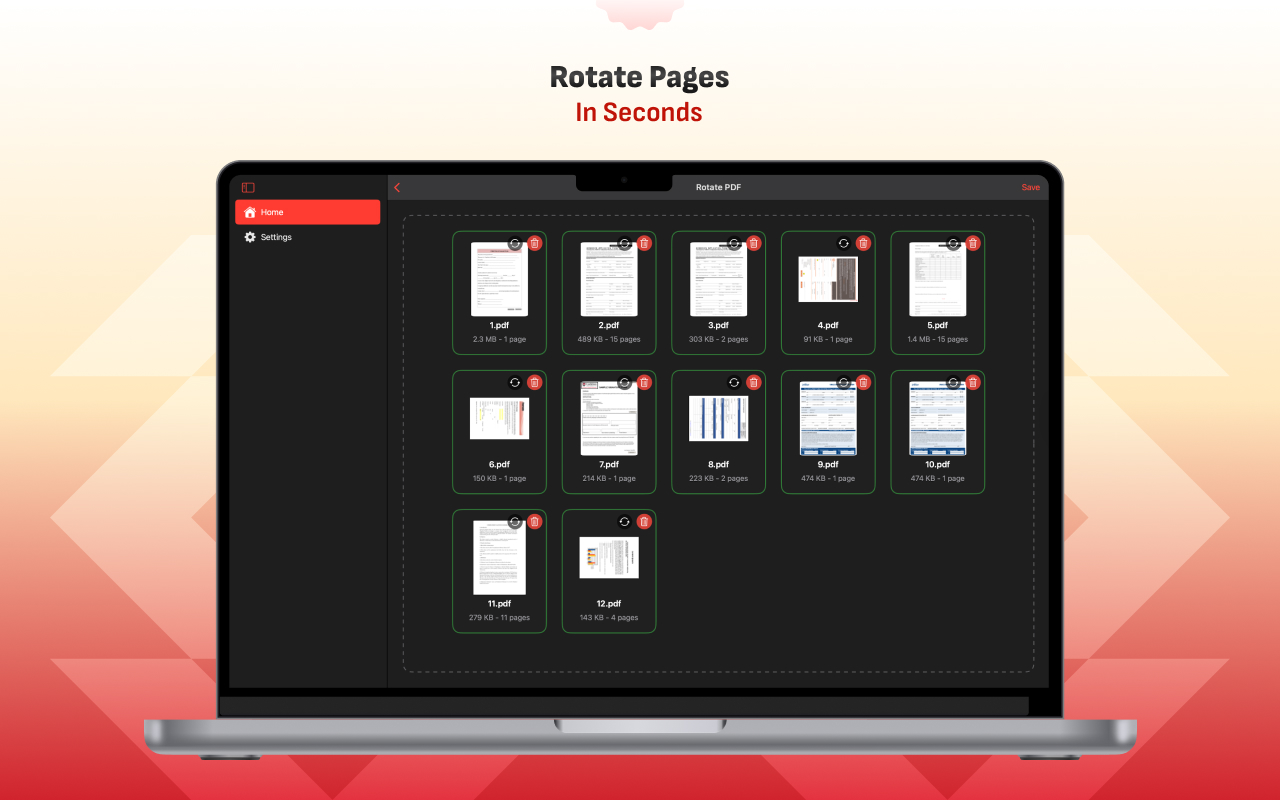Screen dimensions: 1280x800
Task: Delete 12.pdf using the trash icon
Action: point(644,521)
